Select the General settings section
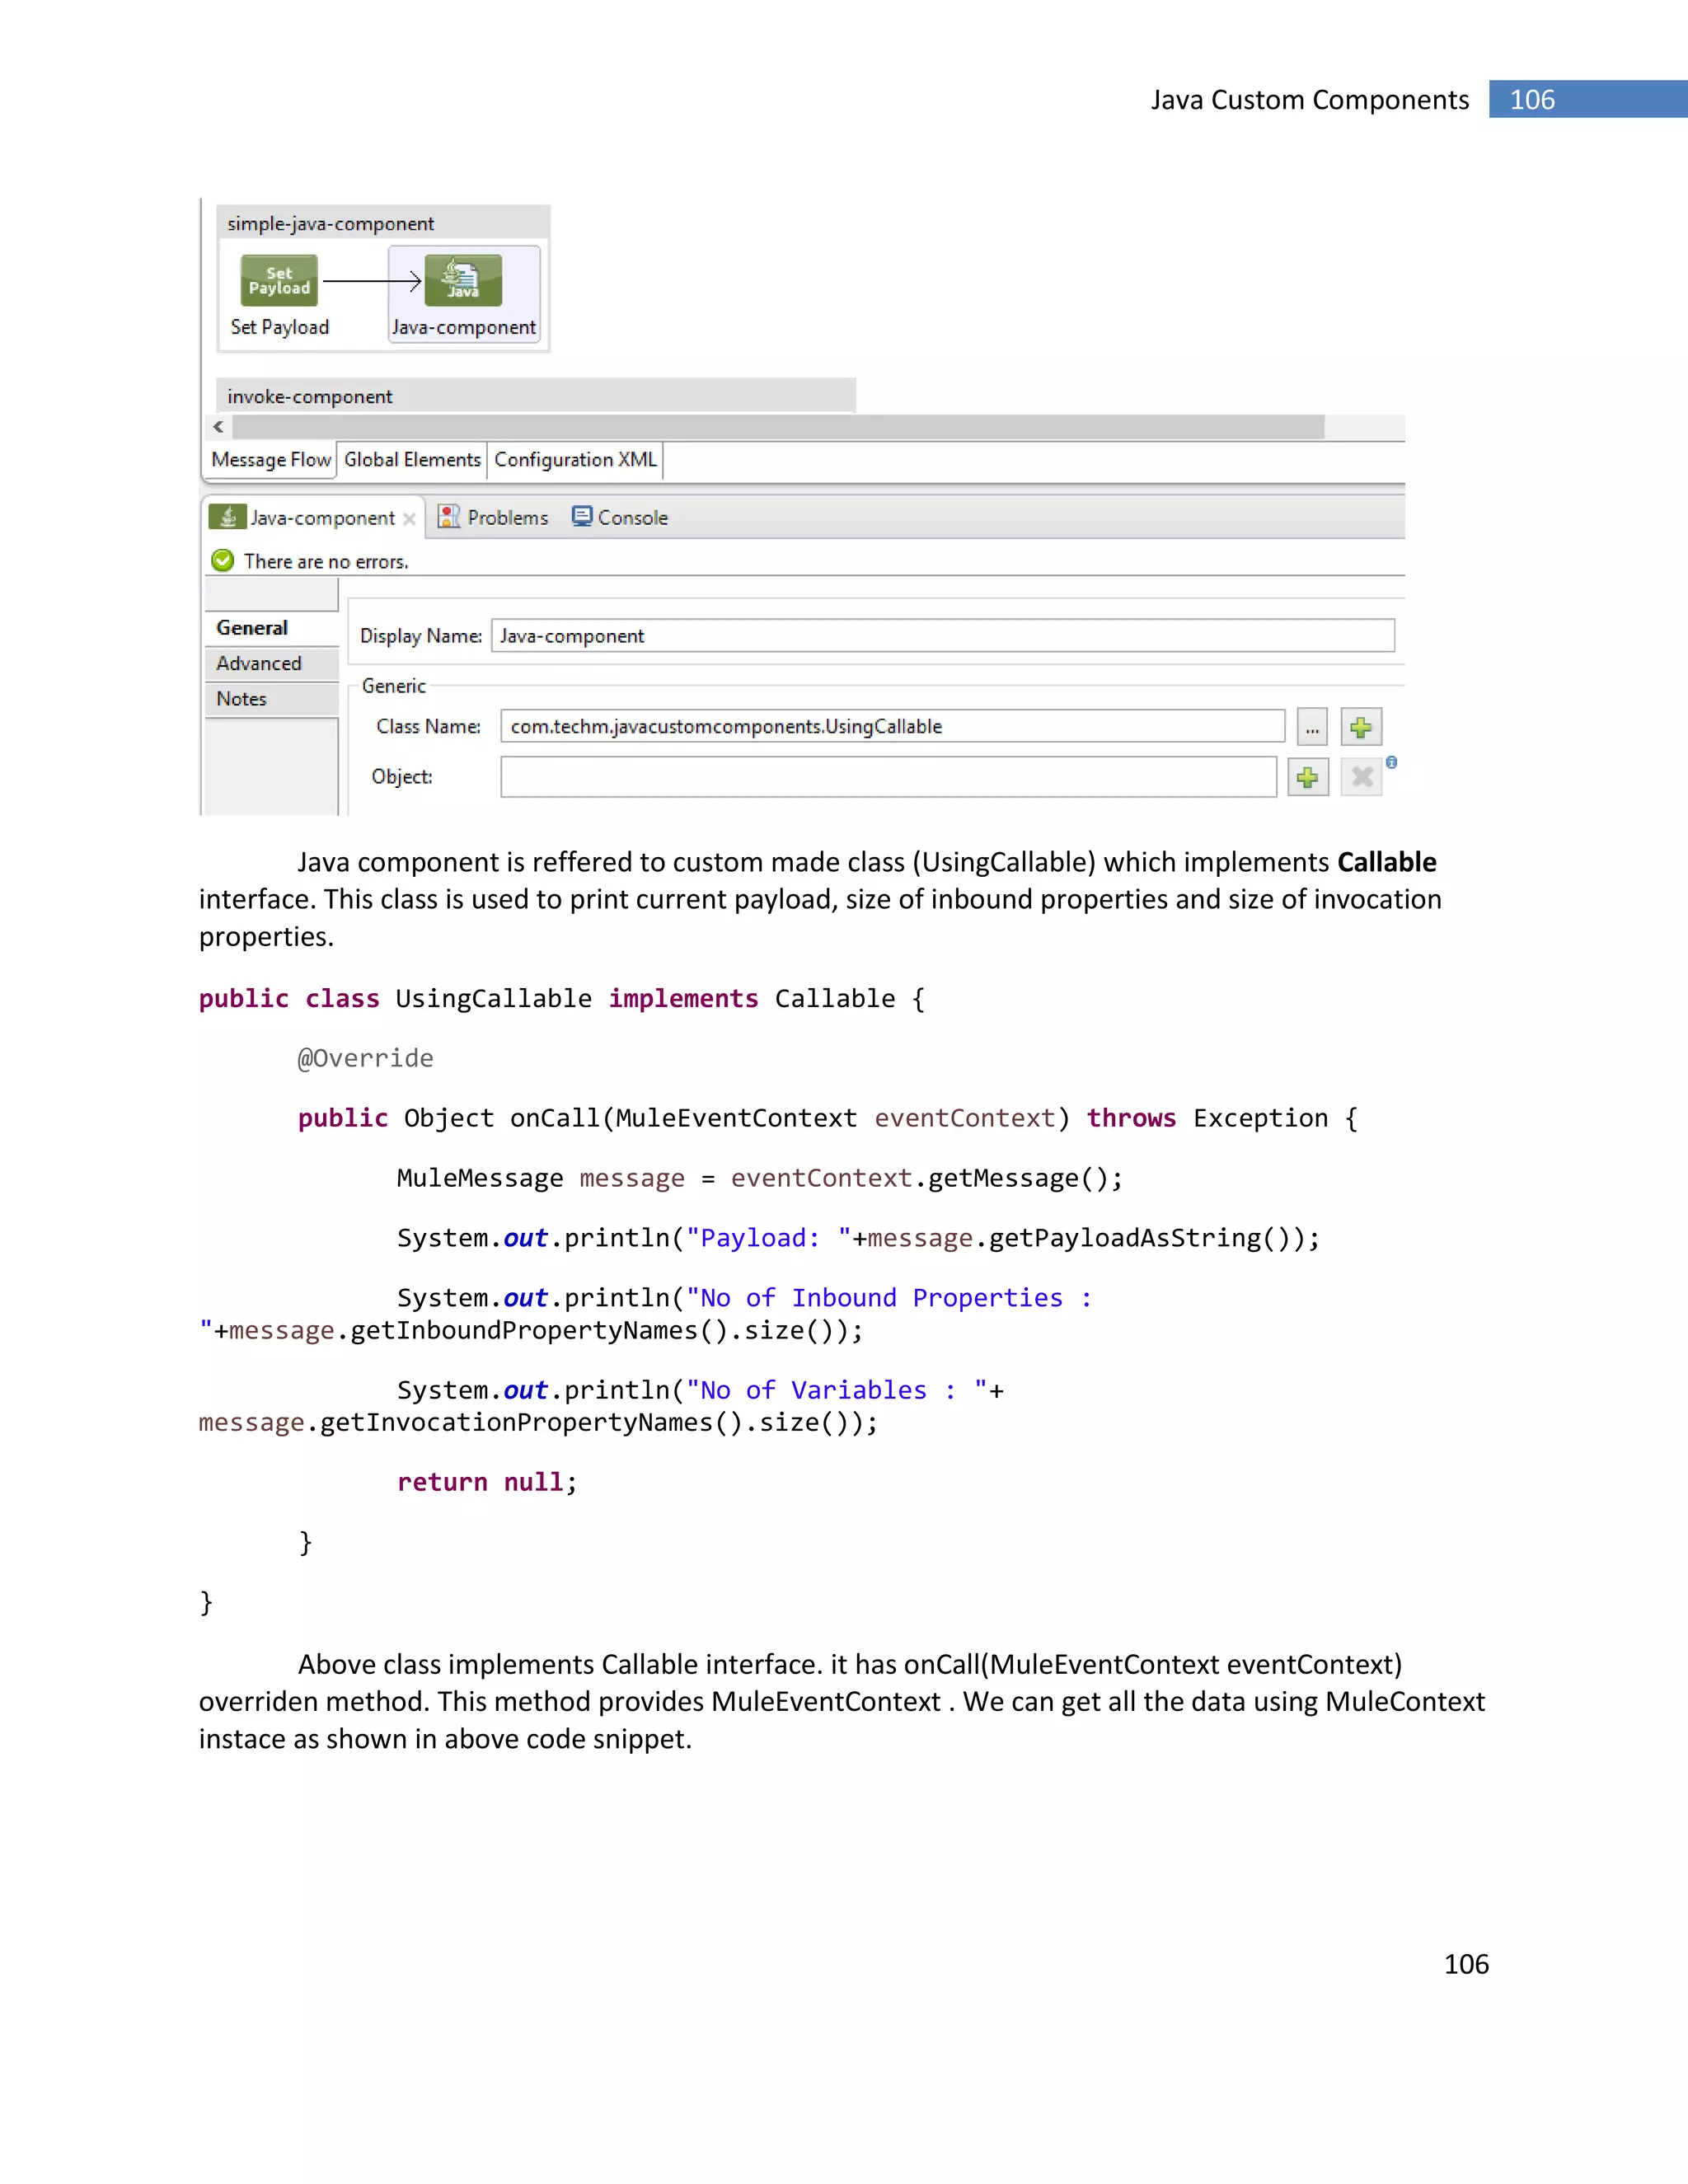Screen dimensions: 1688x2184 click(272, 628)
